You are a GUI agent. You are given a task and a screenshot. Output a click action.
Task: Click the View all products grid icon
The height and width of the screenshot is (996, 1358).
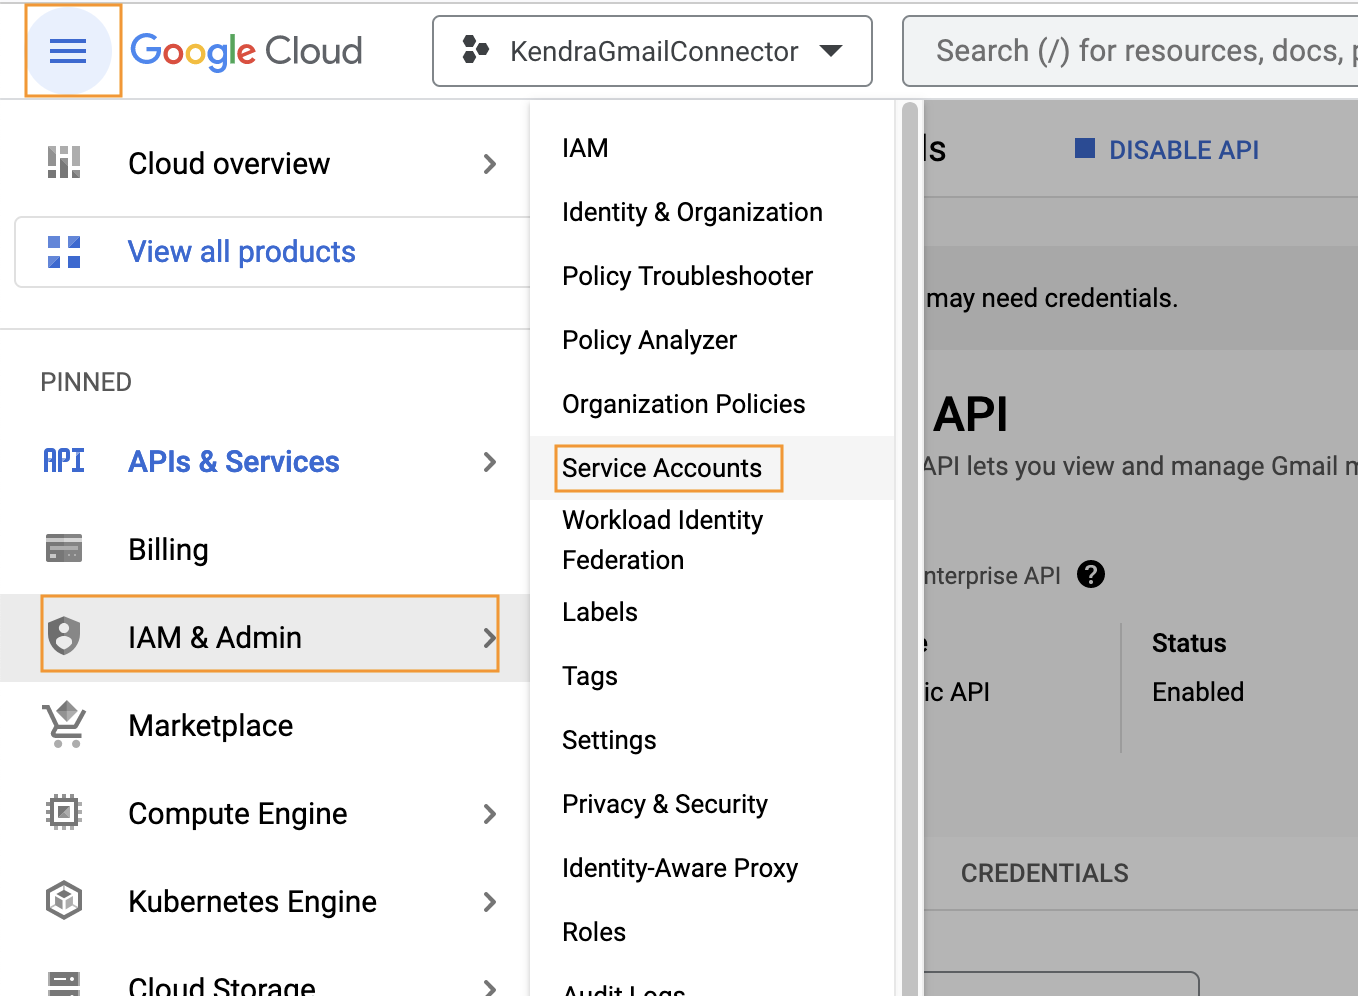coord(64,252)
